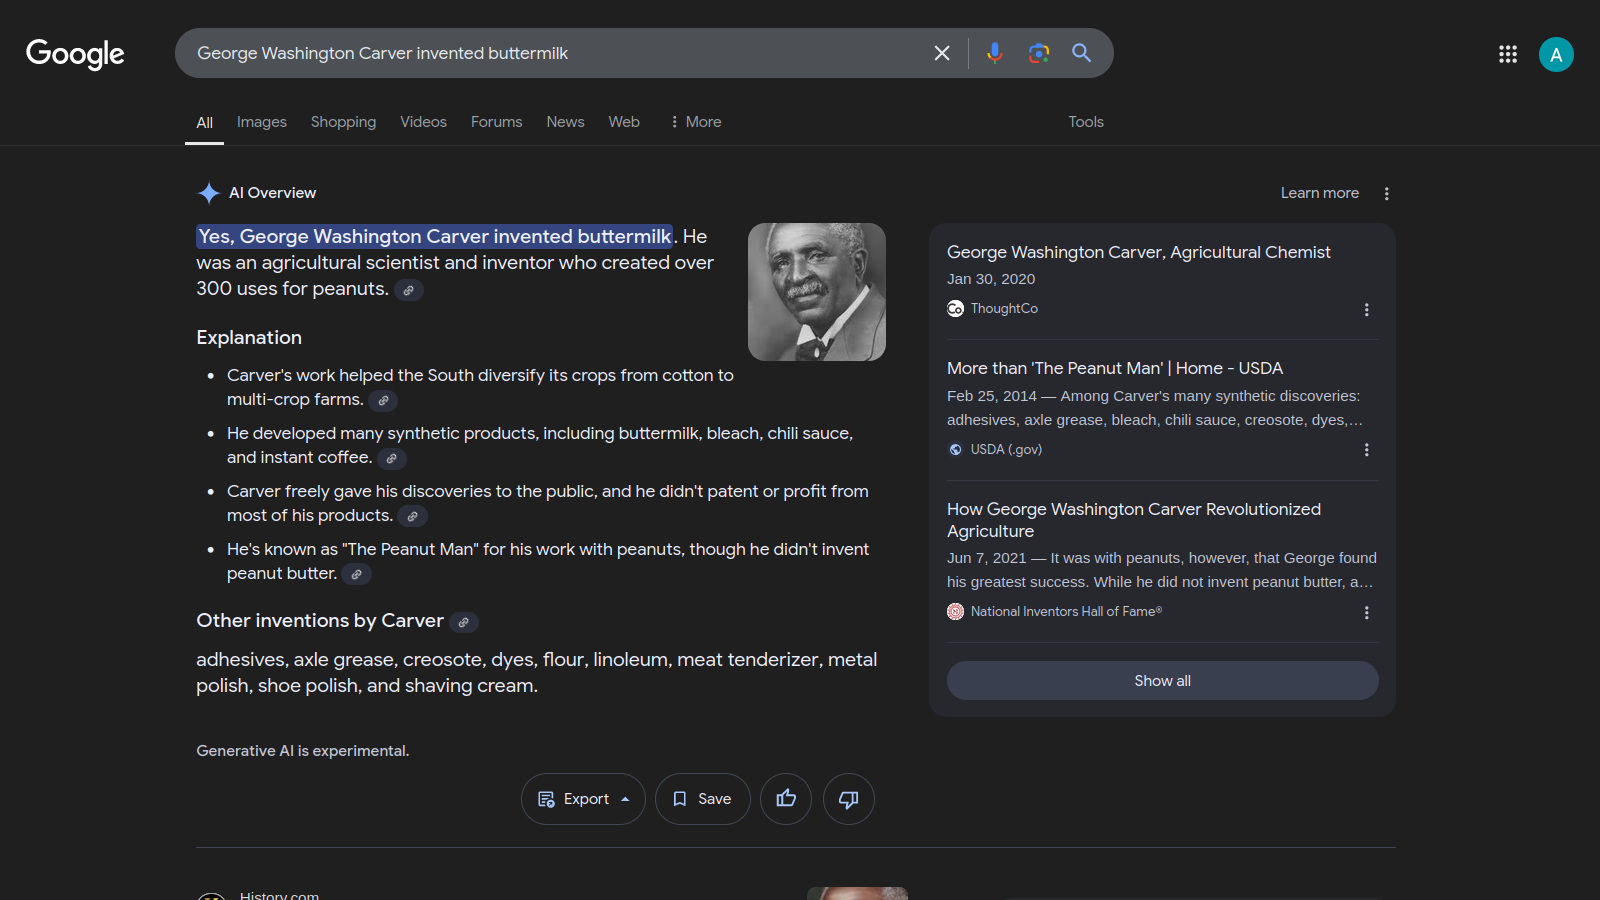Submit search with the magnifier icon

[1082, 53]
